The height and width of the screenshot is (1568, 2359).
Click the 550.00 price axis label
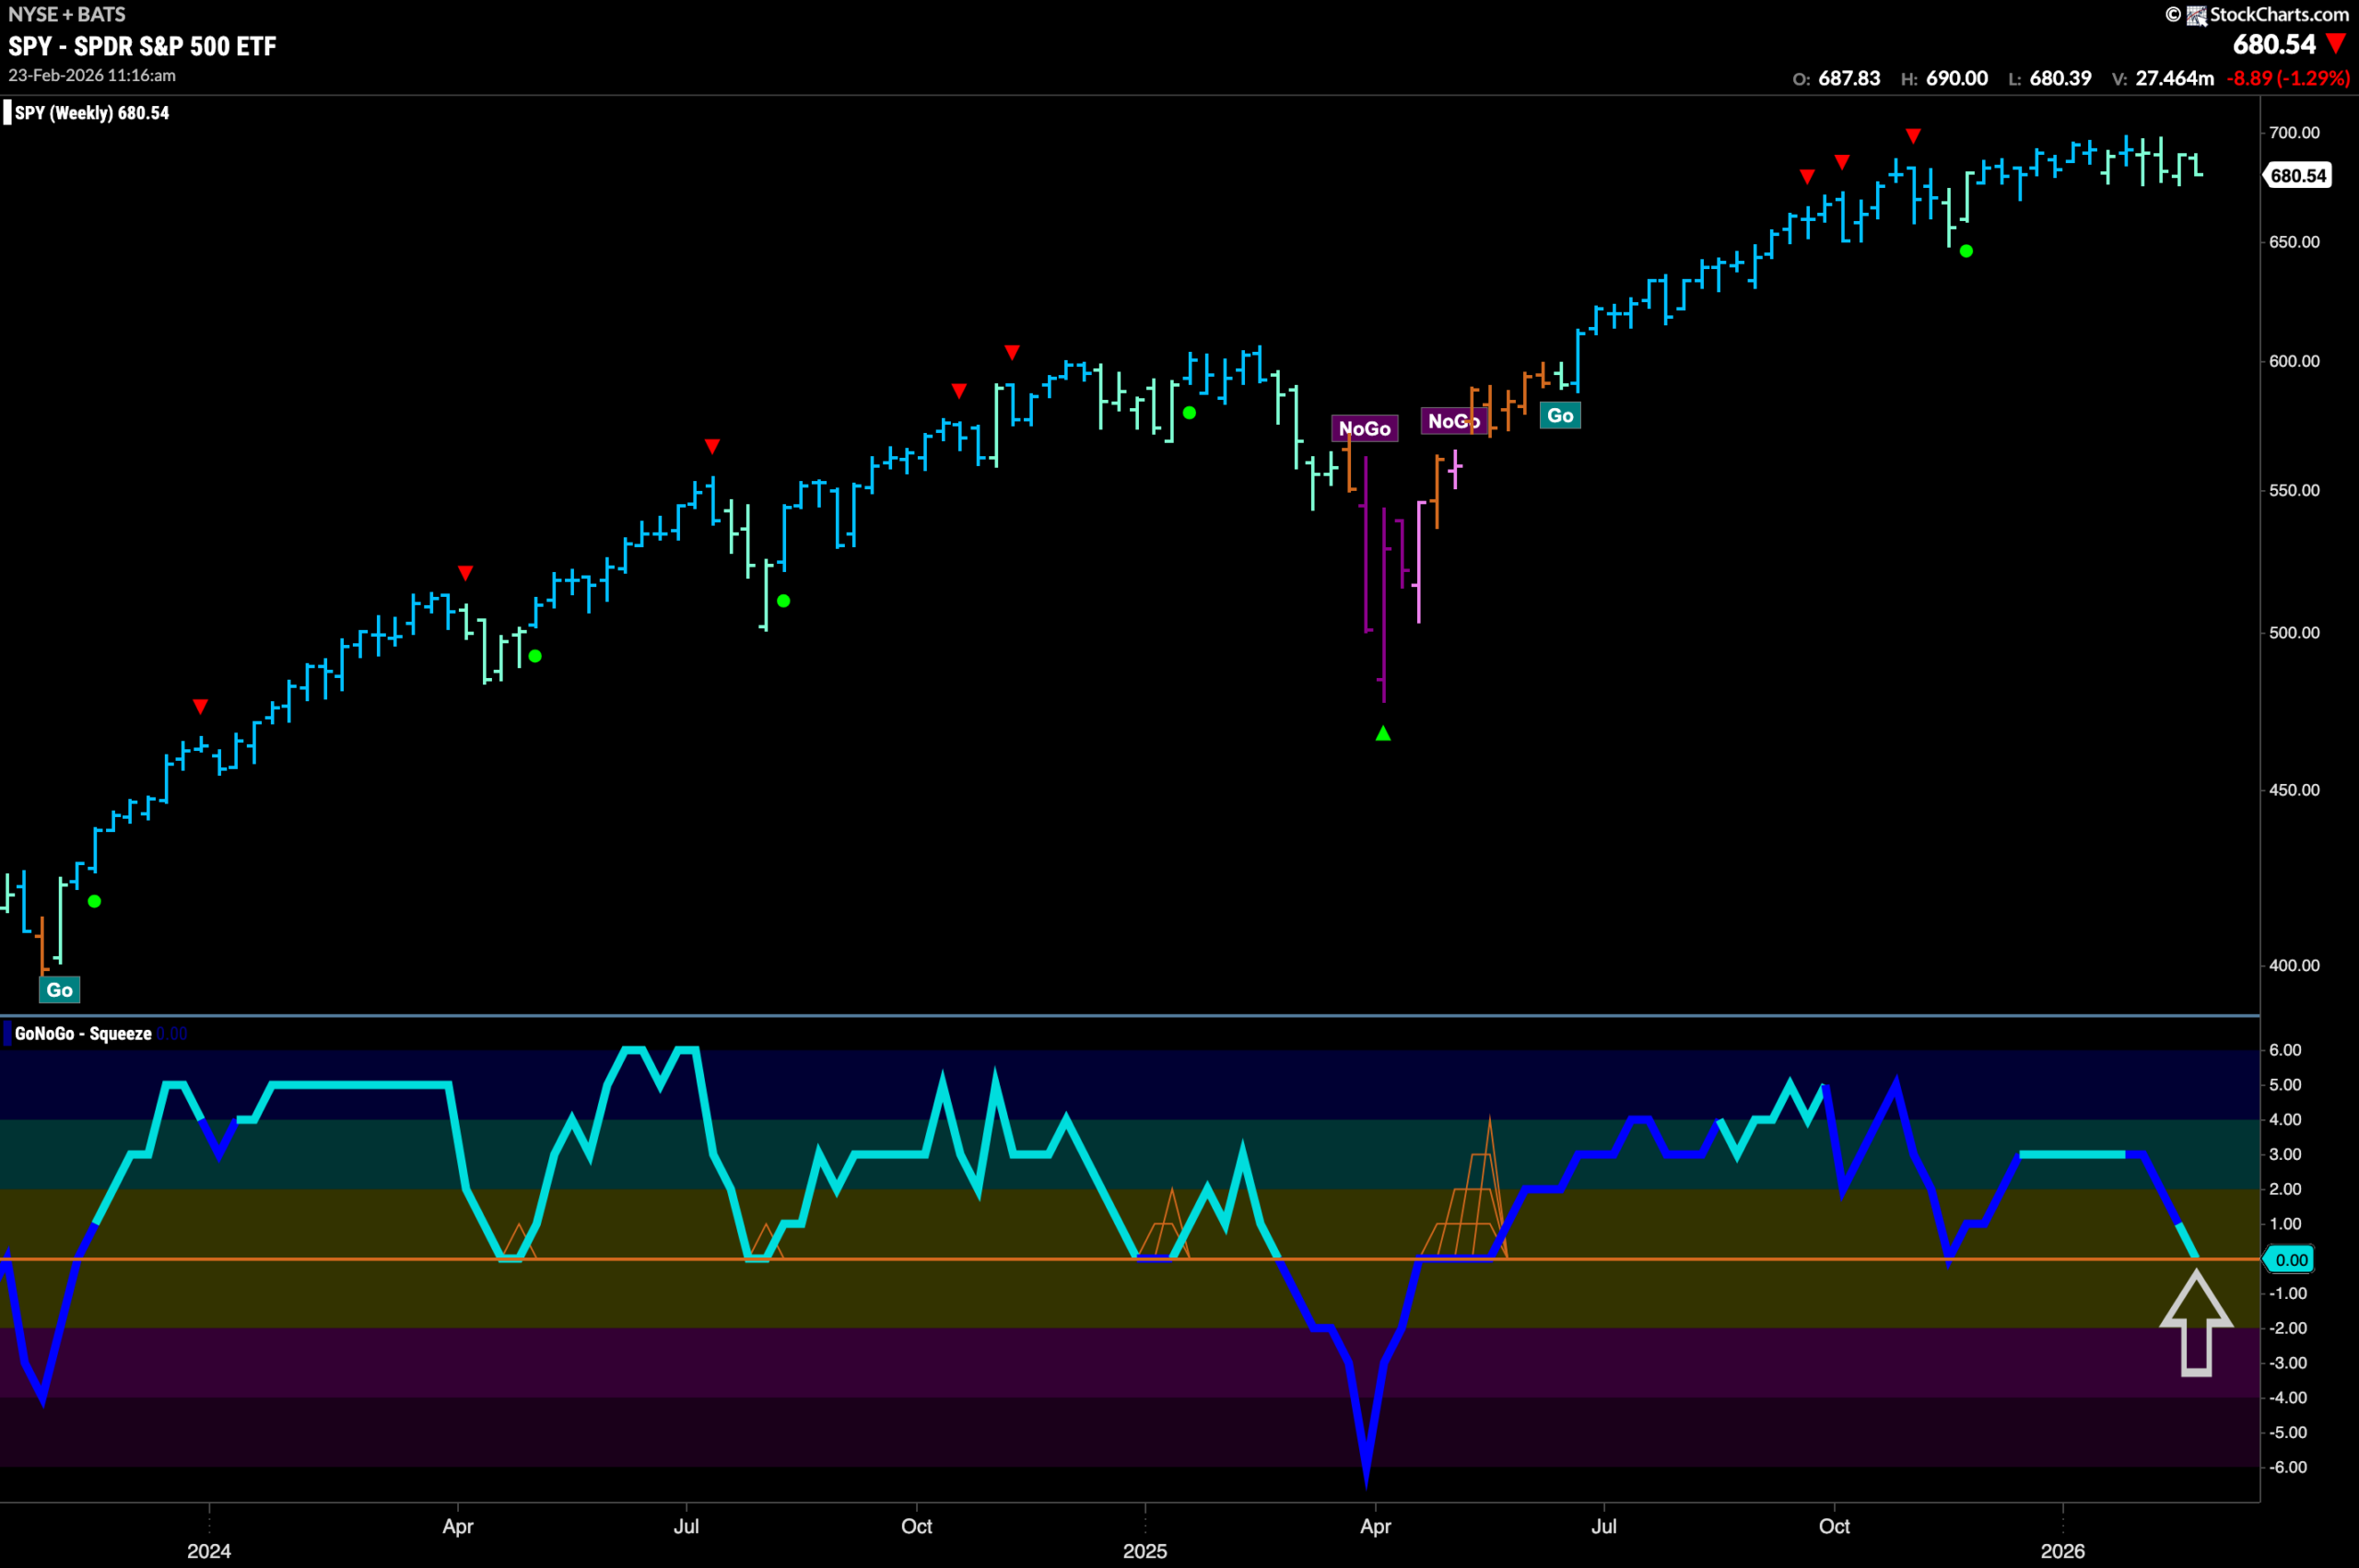click(2294, 490)
